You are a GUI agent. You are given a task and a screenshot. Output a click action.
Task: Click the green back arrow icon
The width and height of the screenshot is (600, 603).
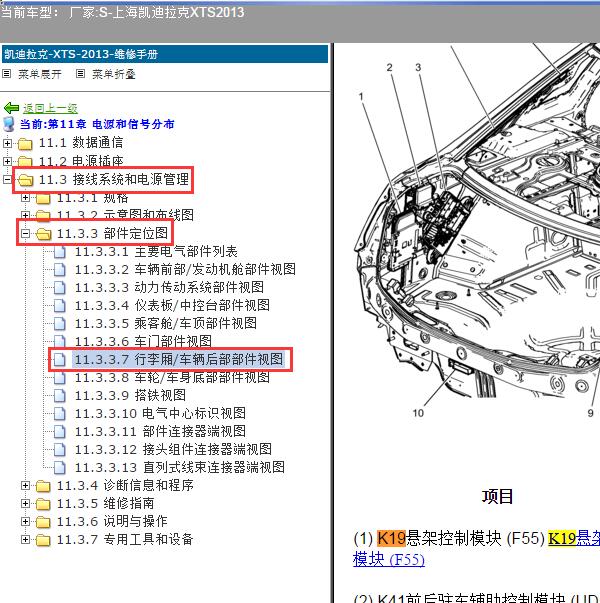11,108
